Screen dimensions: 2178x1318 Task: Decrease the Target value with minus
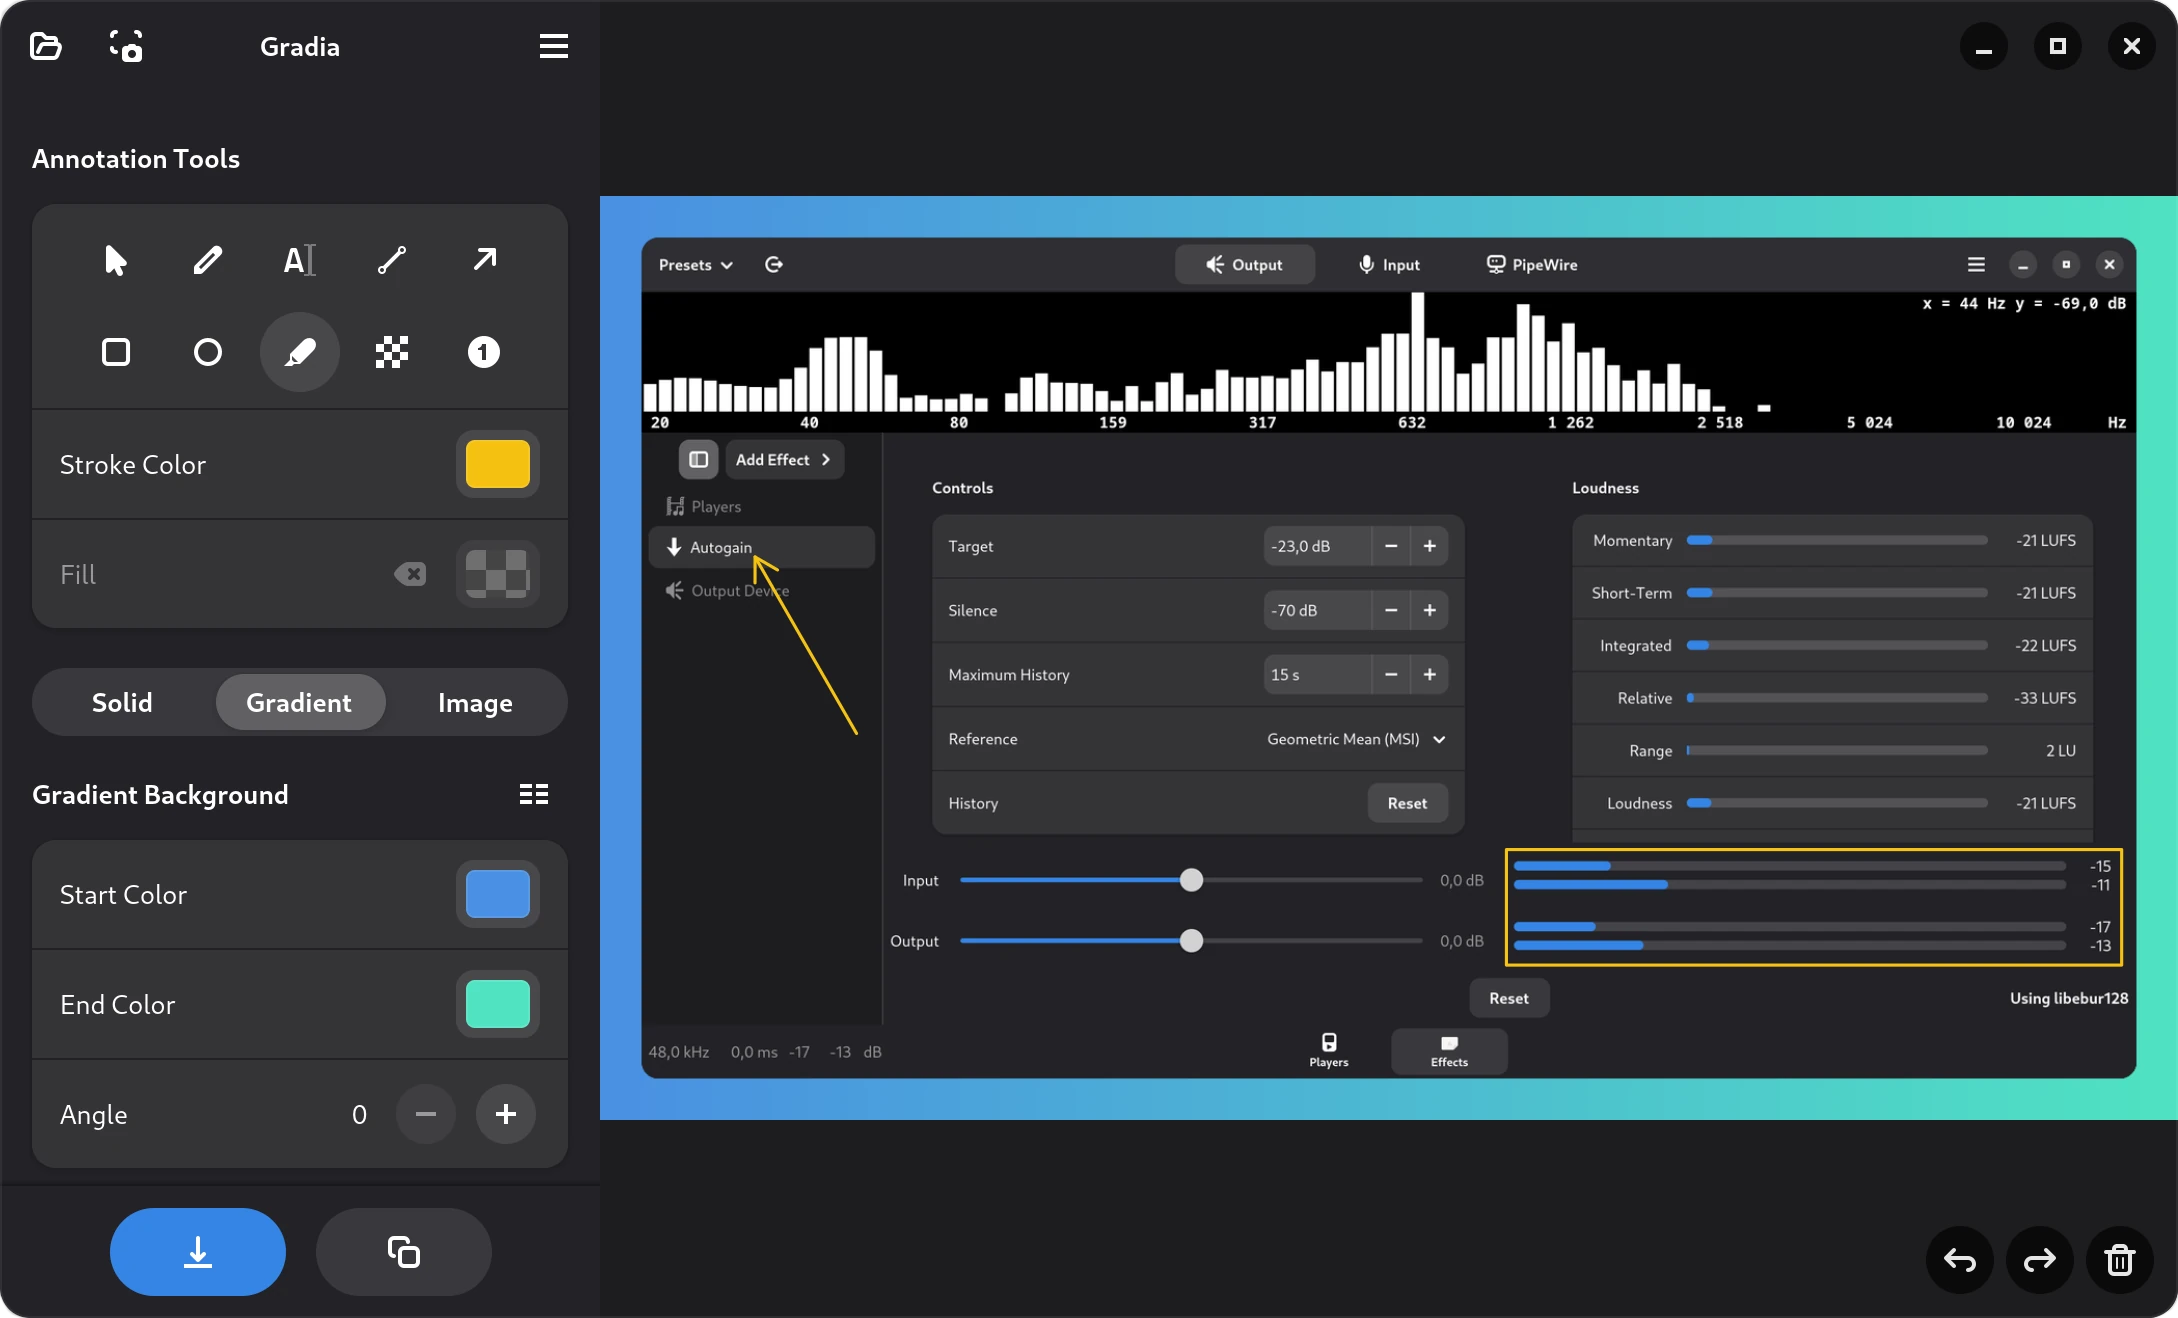pyautogui.click(x=1391, y=546)
